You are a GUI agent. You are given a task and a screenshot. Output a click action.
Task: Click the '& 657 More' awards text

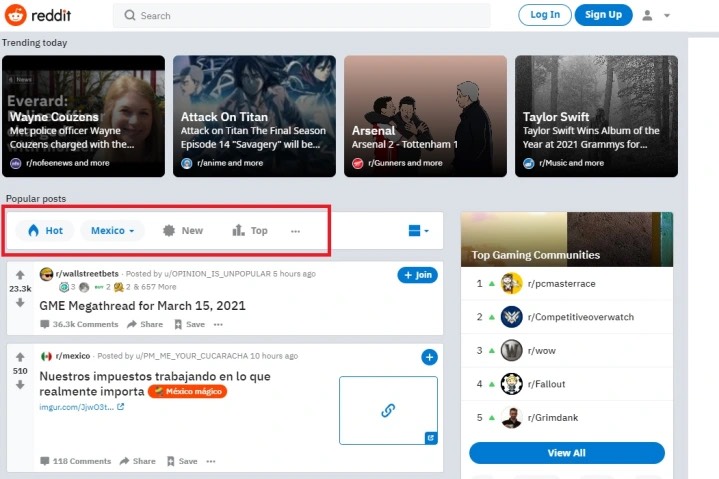click(x=155, y=287)
